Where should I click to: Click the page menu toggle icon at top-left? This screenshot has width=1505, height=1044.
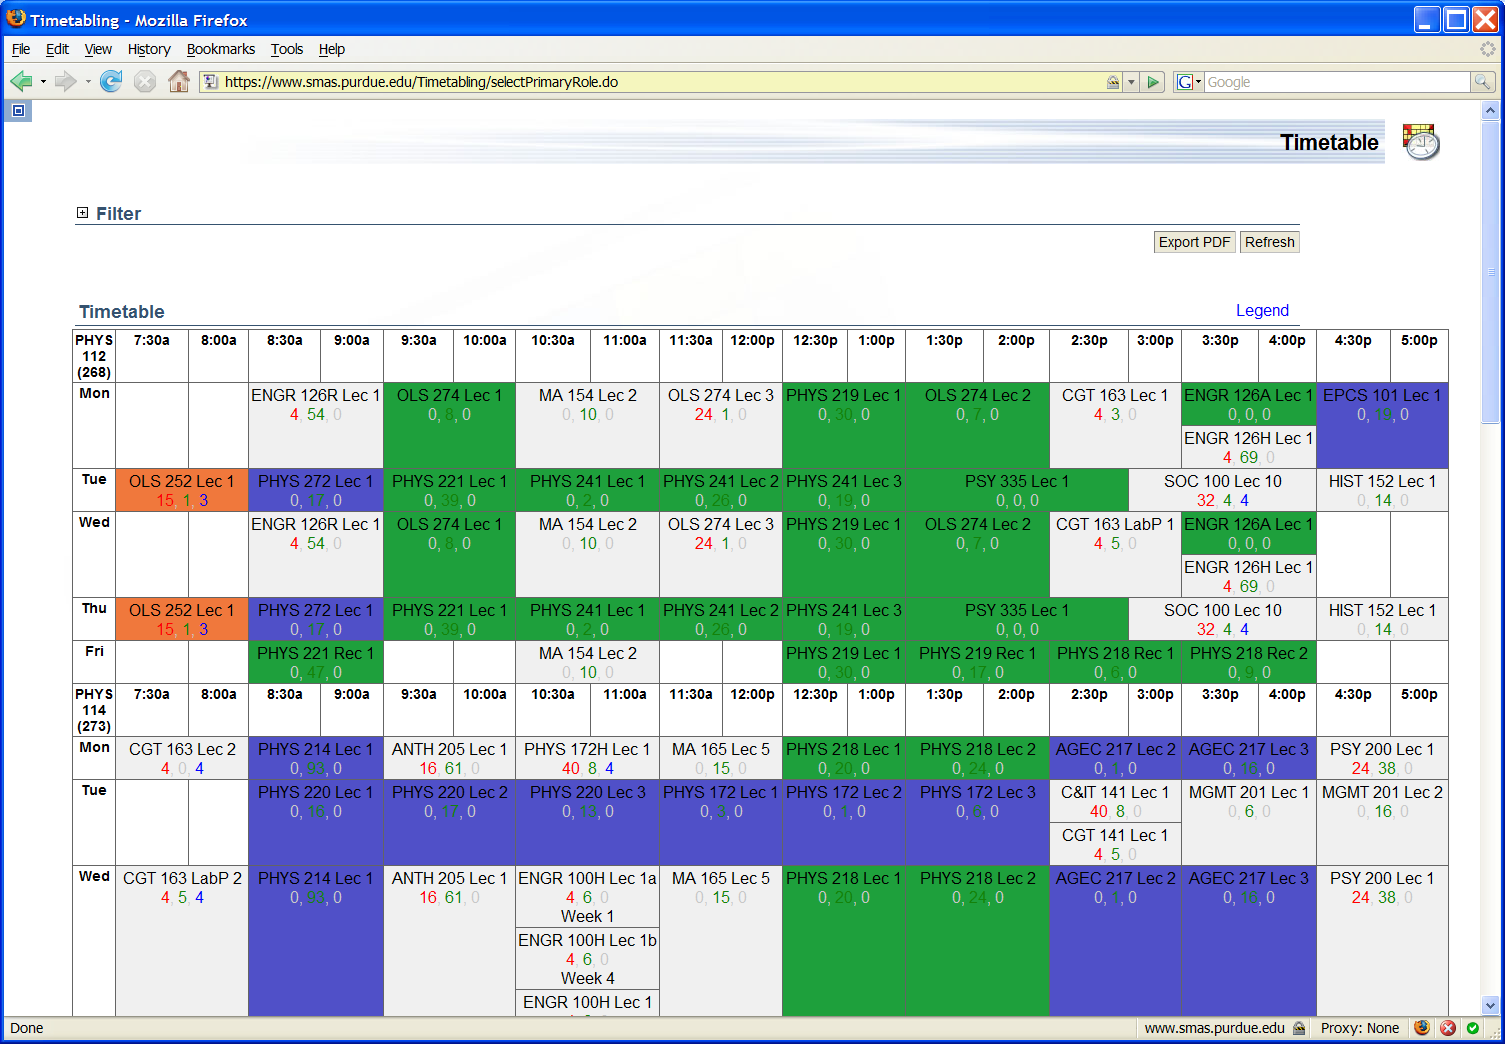18,111
